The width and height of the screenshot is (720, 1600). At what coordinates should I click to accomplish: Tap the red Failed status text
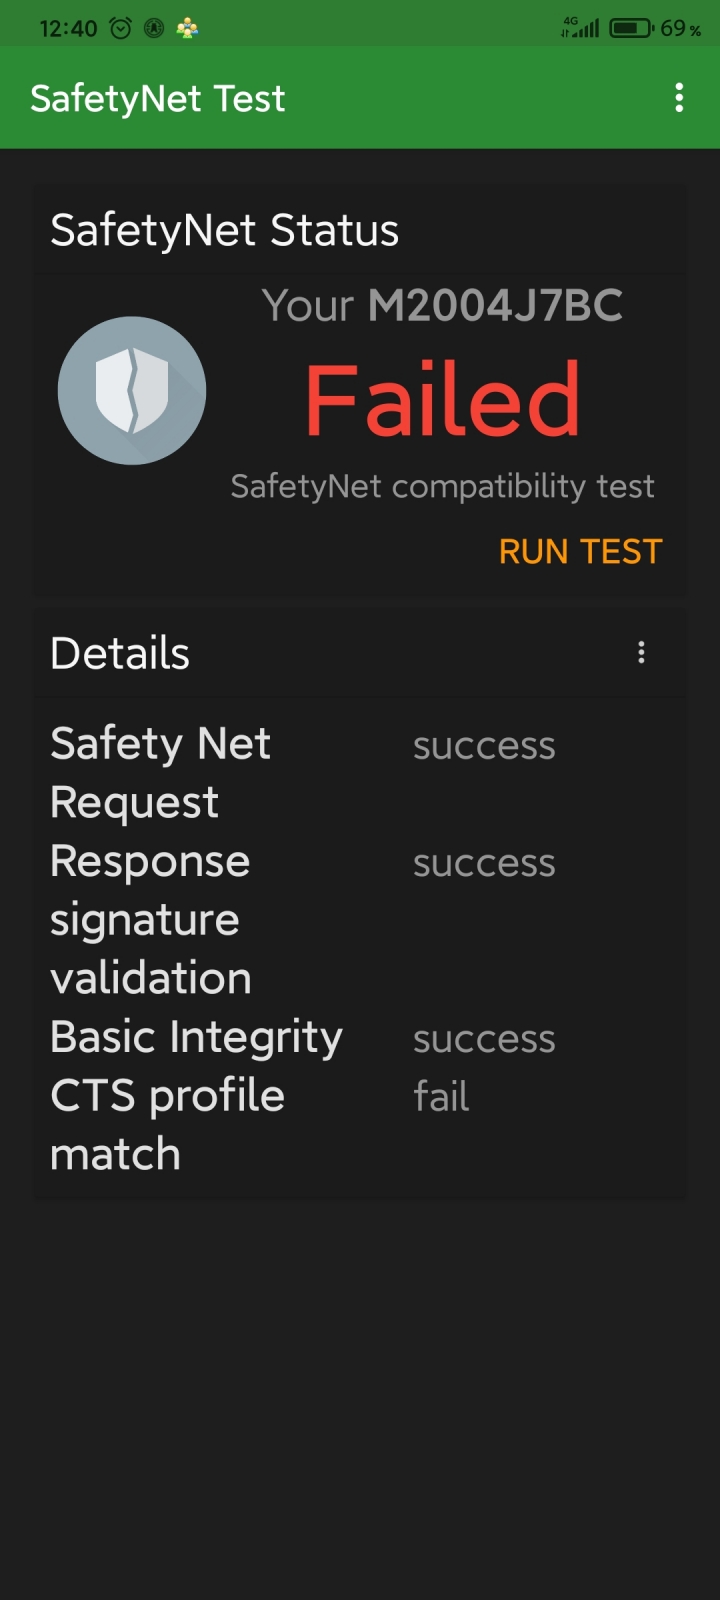tap(442, 400)
